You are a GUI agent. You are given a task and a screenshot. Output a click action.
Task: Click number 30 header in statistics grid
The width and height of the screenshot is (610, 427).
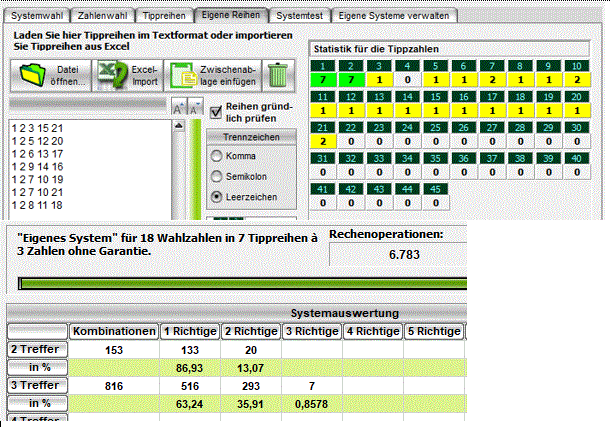[x=577, y=128]
